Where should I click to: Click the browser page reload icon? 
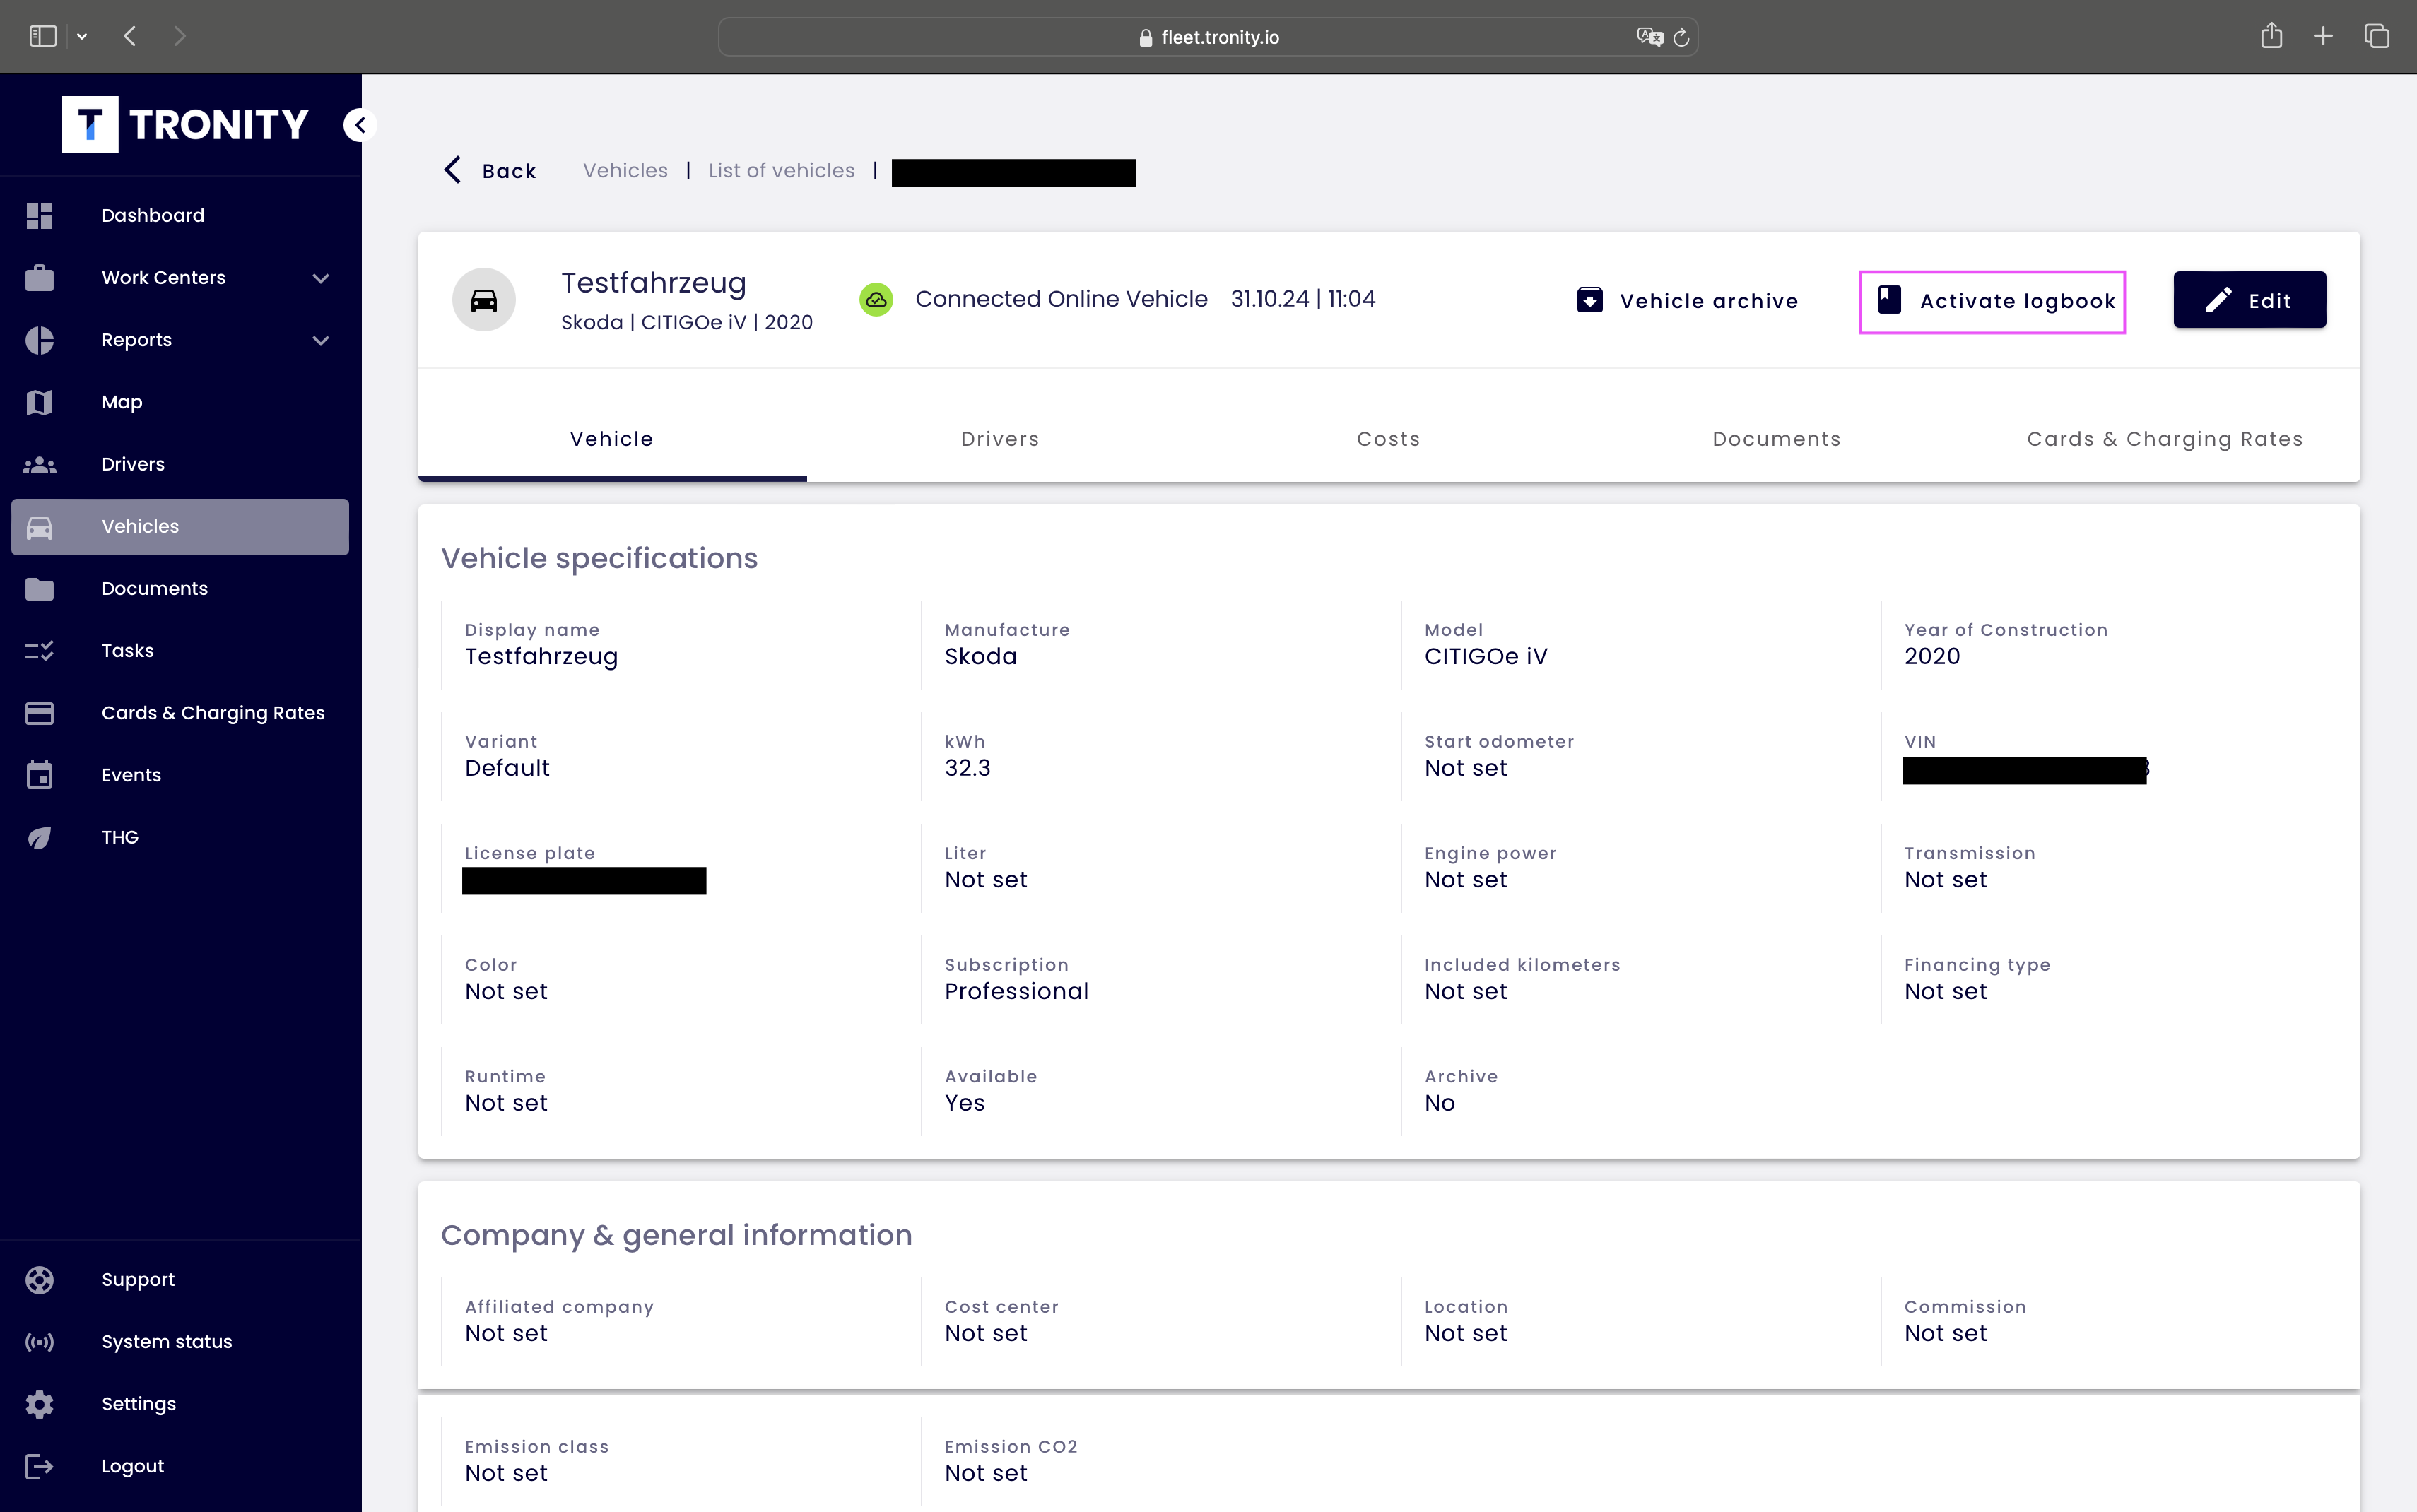pos(1681,37)
